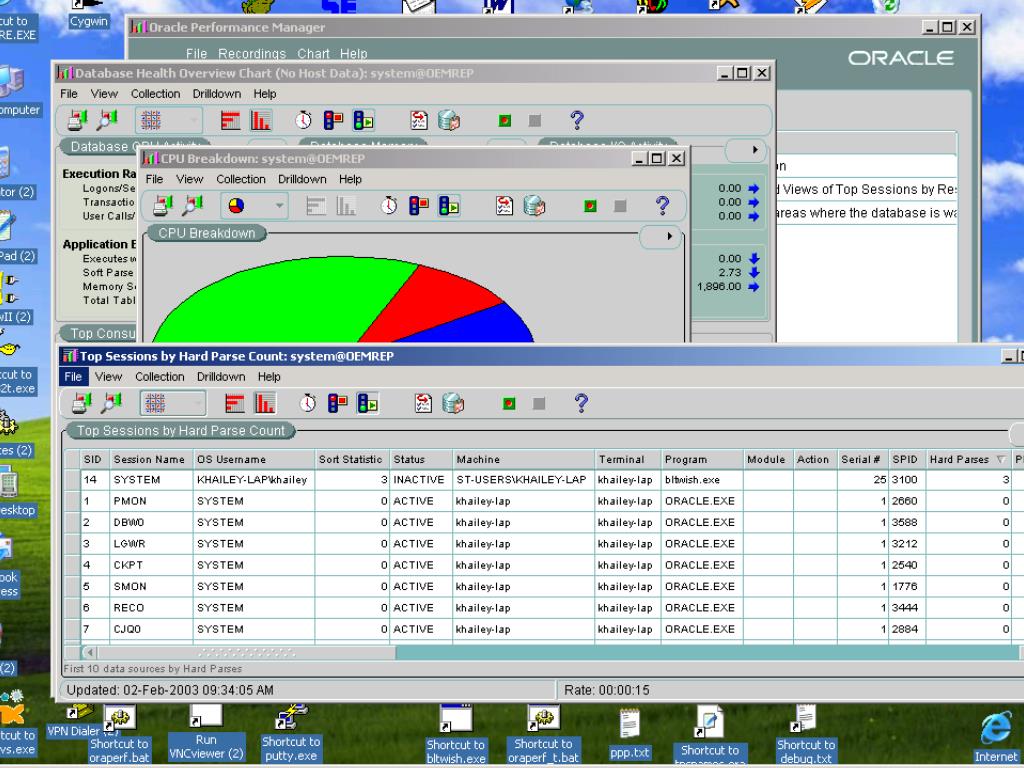Click the database cylinder icon in Top Sessions toolbar
This screenshot has width=1024, height=768.
(x=453, y=404)
